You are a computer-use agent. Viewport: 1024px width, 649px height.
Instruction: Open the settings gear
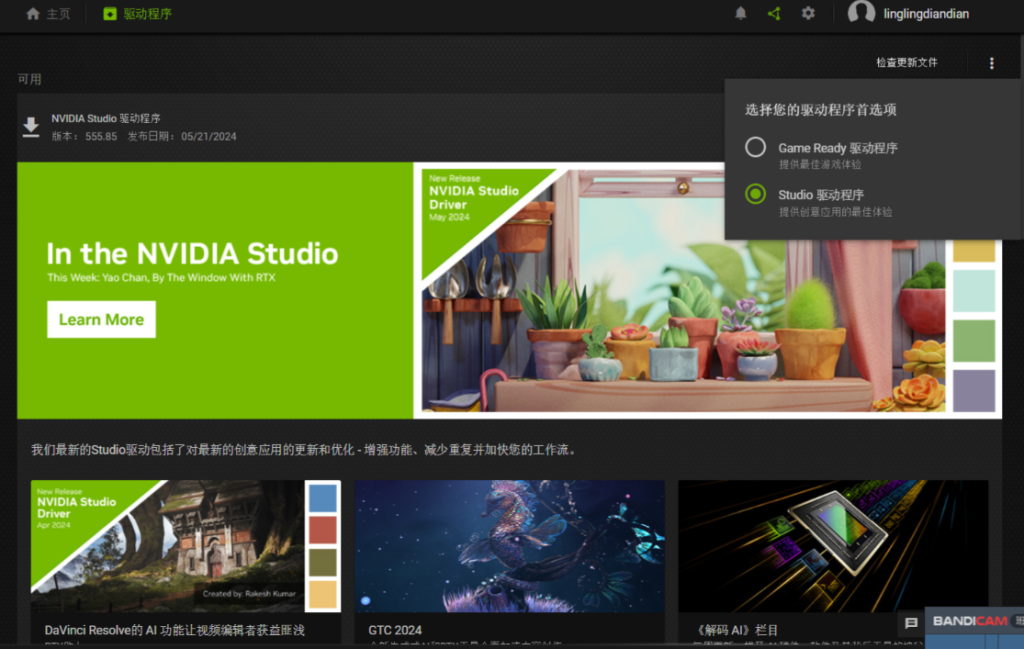tap(808, 14)
